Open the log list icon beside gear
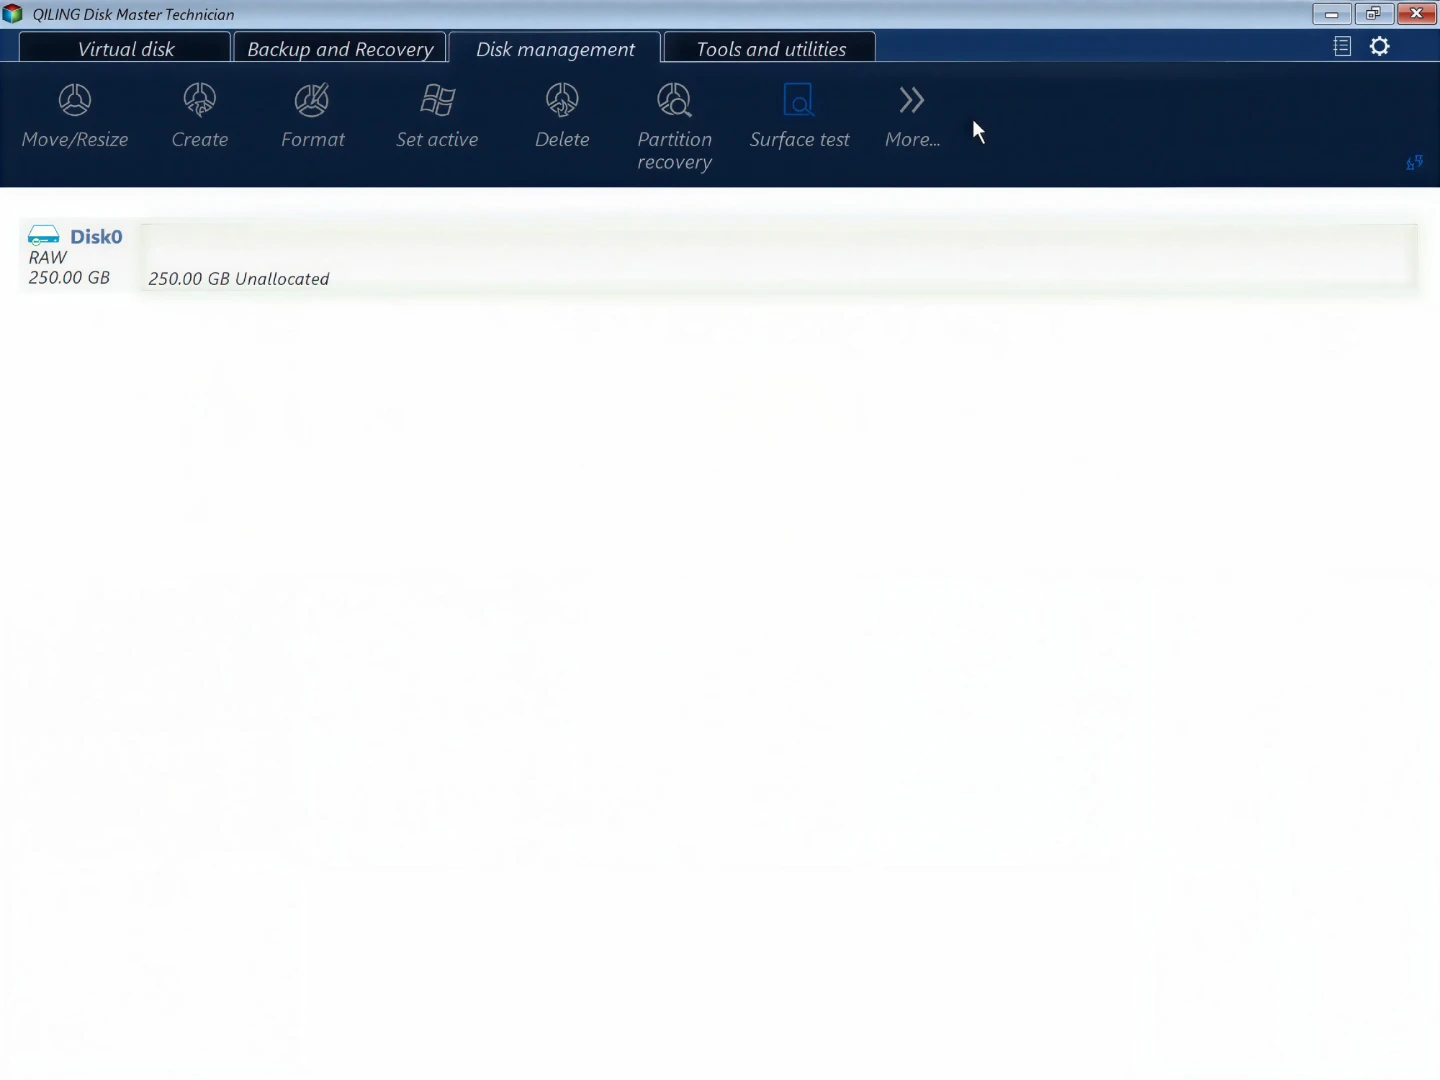The image size is (1440, 1080). click(x=1342, y=46)
